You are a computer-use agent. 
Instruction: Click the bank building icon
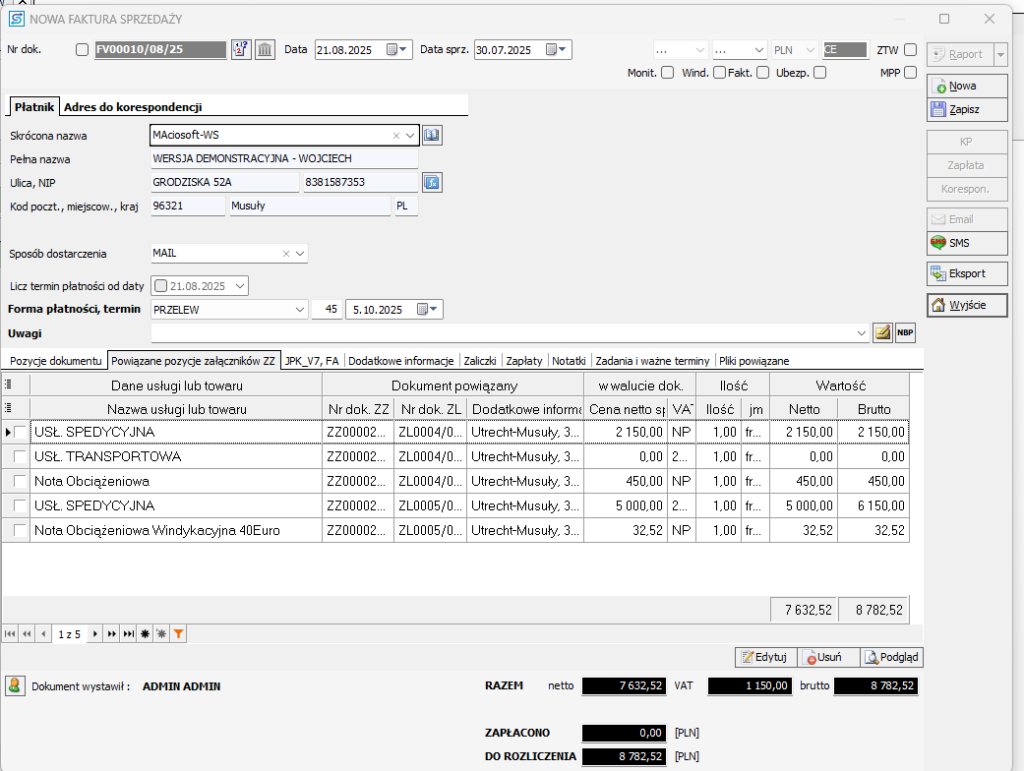265,50
